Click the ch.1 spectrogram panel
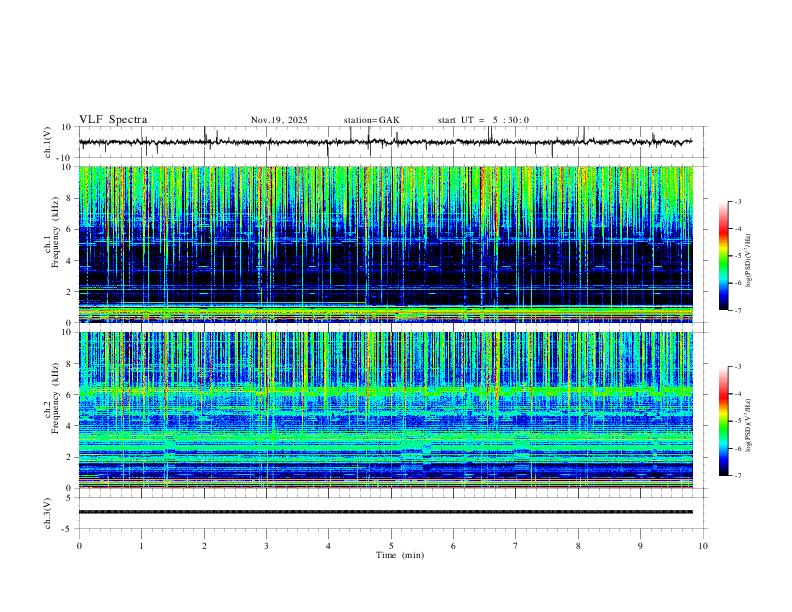Image resolution: width=792 pixels, height=612 pixels. click(x=386, y=244)
